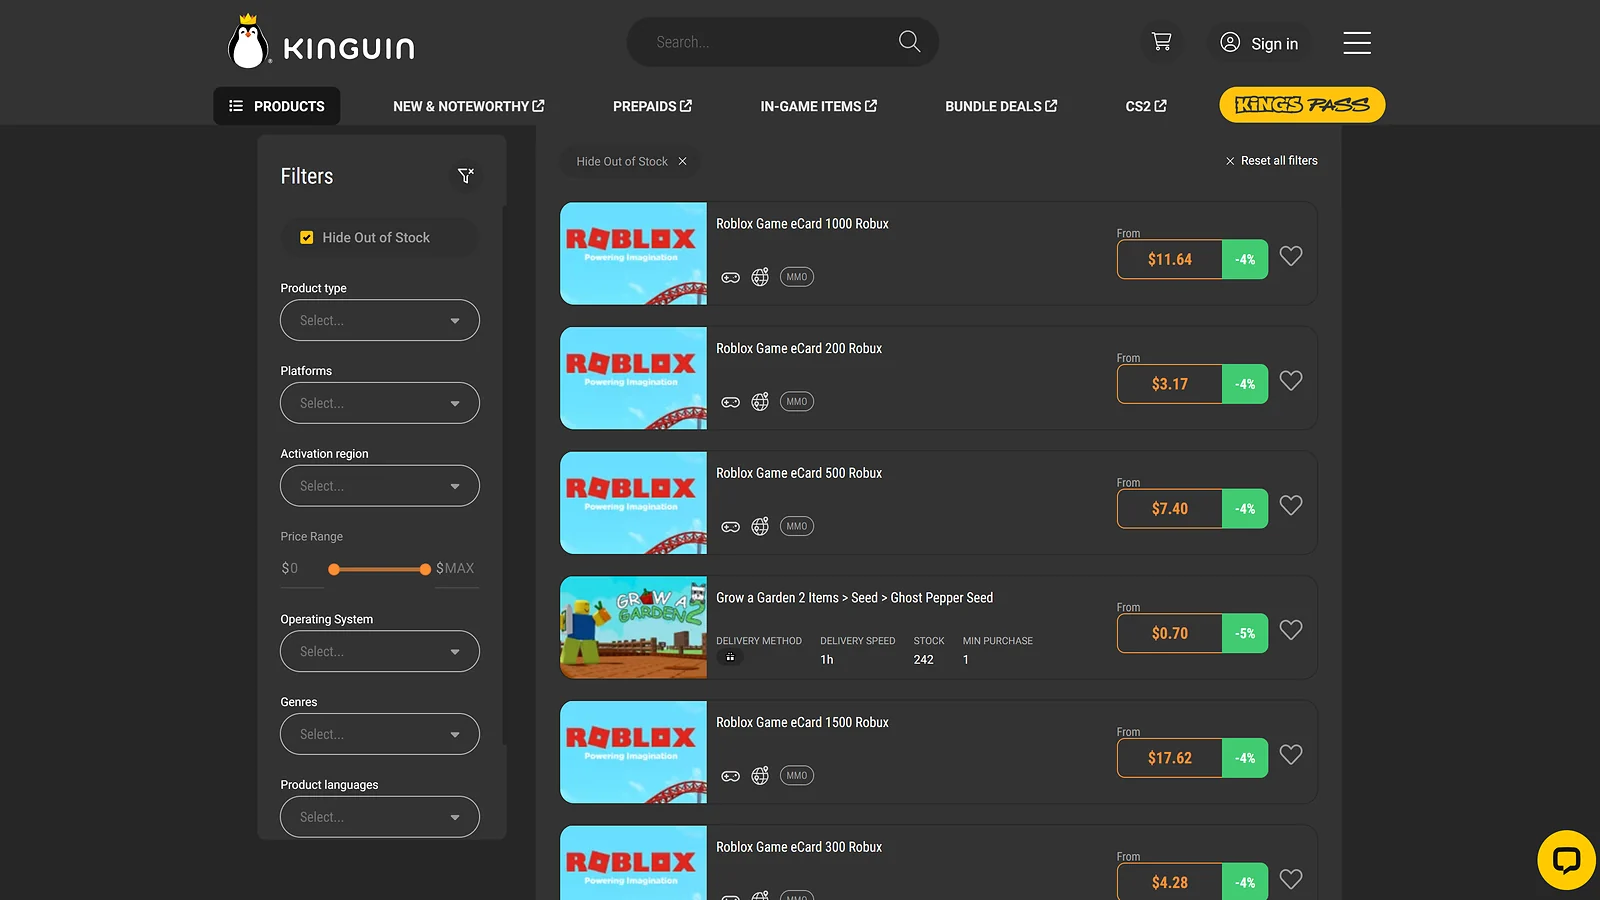Uncheck Hide Out of Stock checkbox
This screenshot has width=1600, height=900.
(x=307, y=238)
